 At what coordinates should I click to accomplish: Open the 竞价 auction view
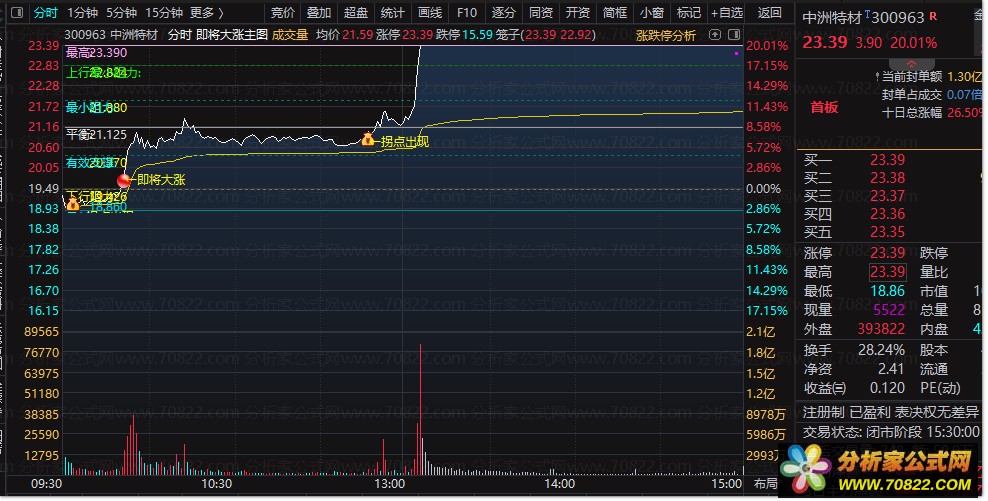[x=282, y=13]
